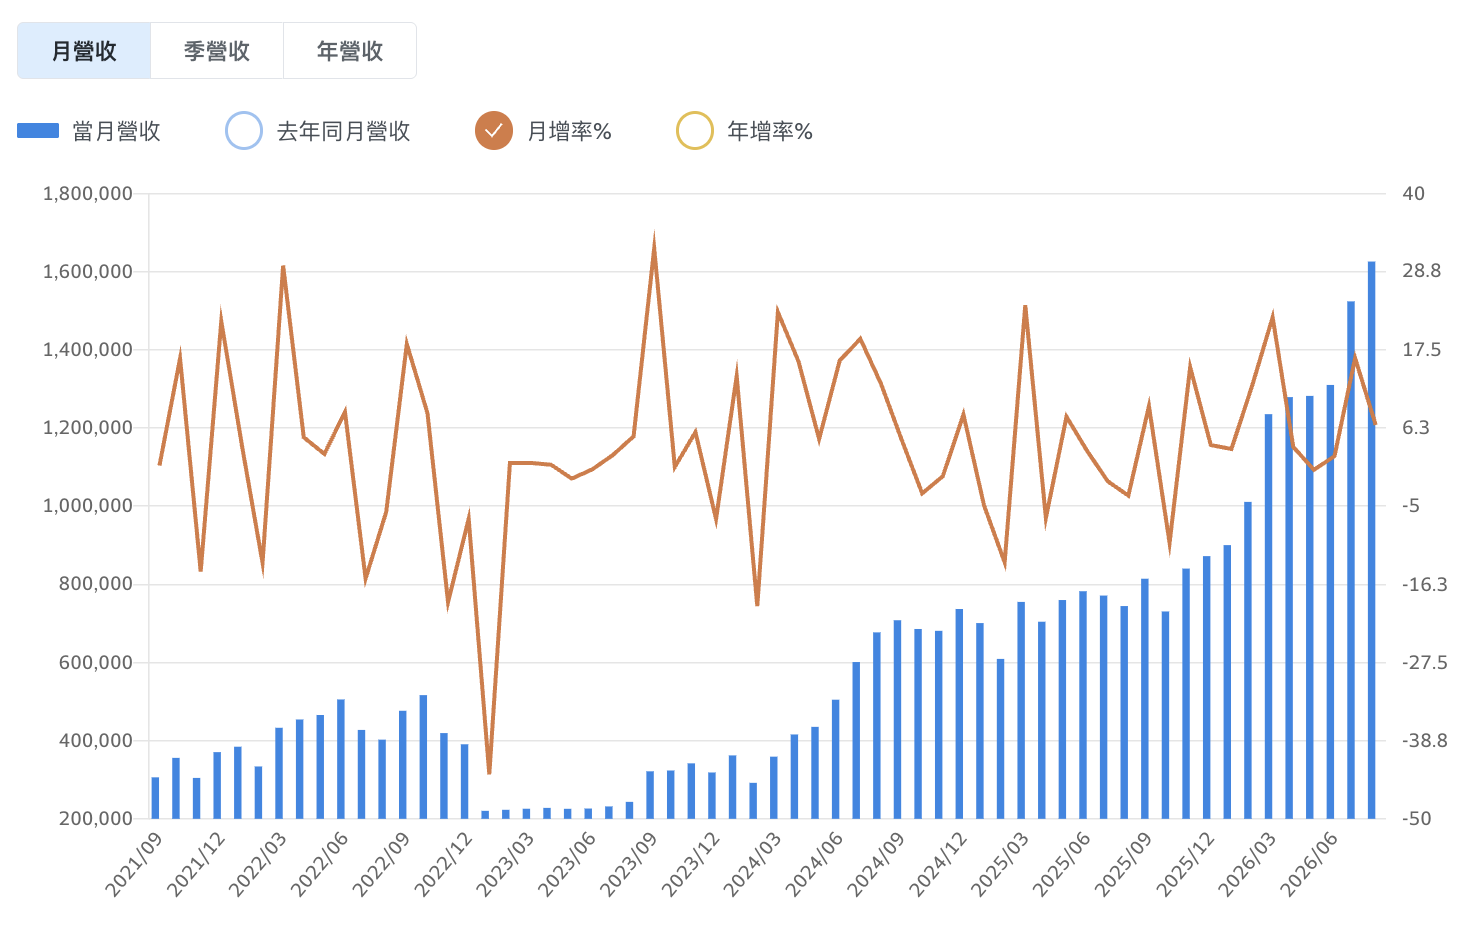Turn on the 年增率% series circle

pos(695,131)
